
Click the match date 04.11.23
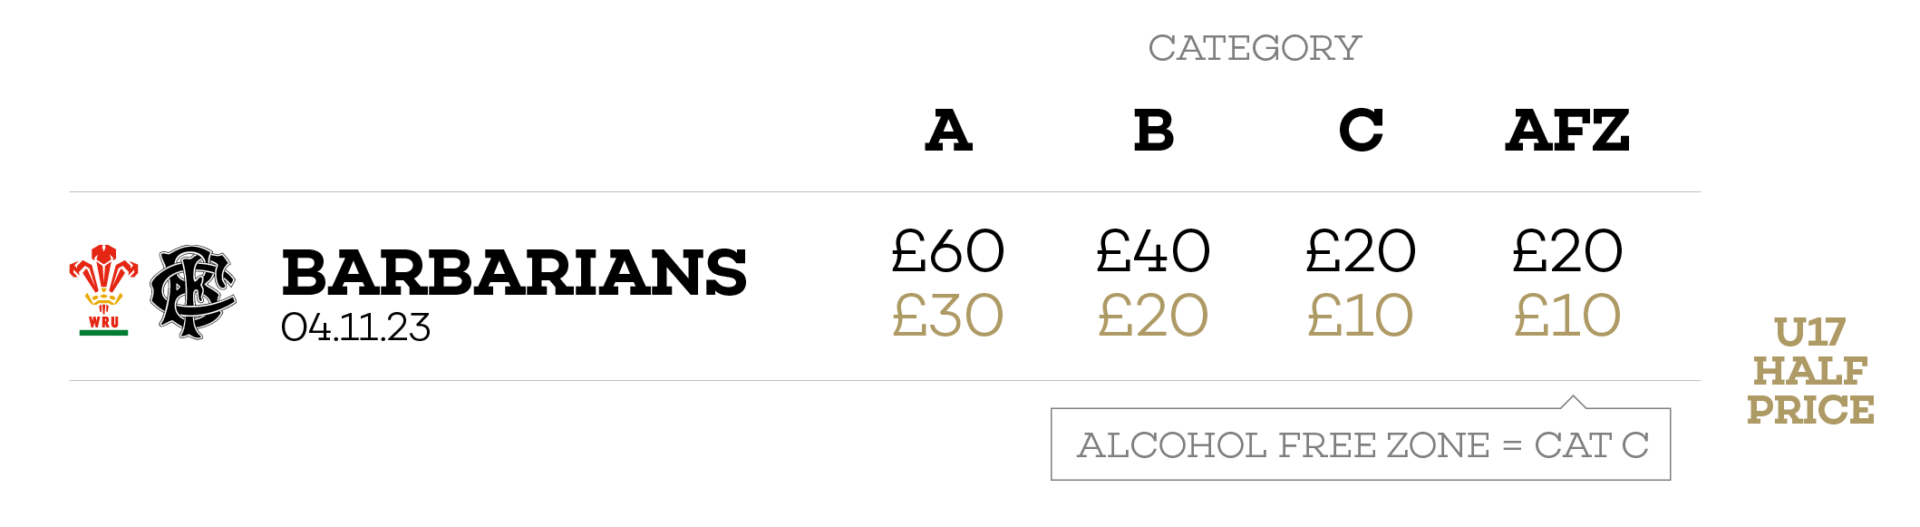[355, 328]
